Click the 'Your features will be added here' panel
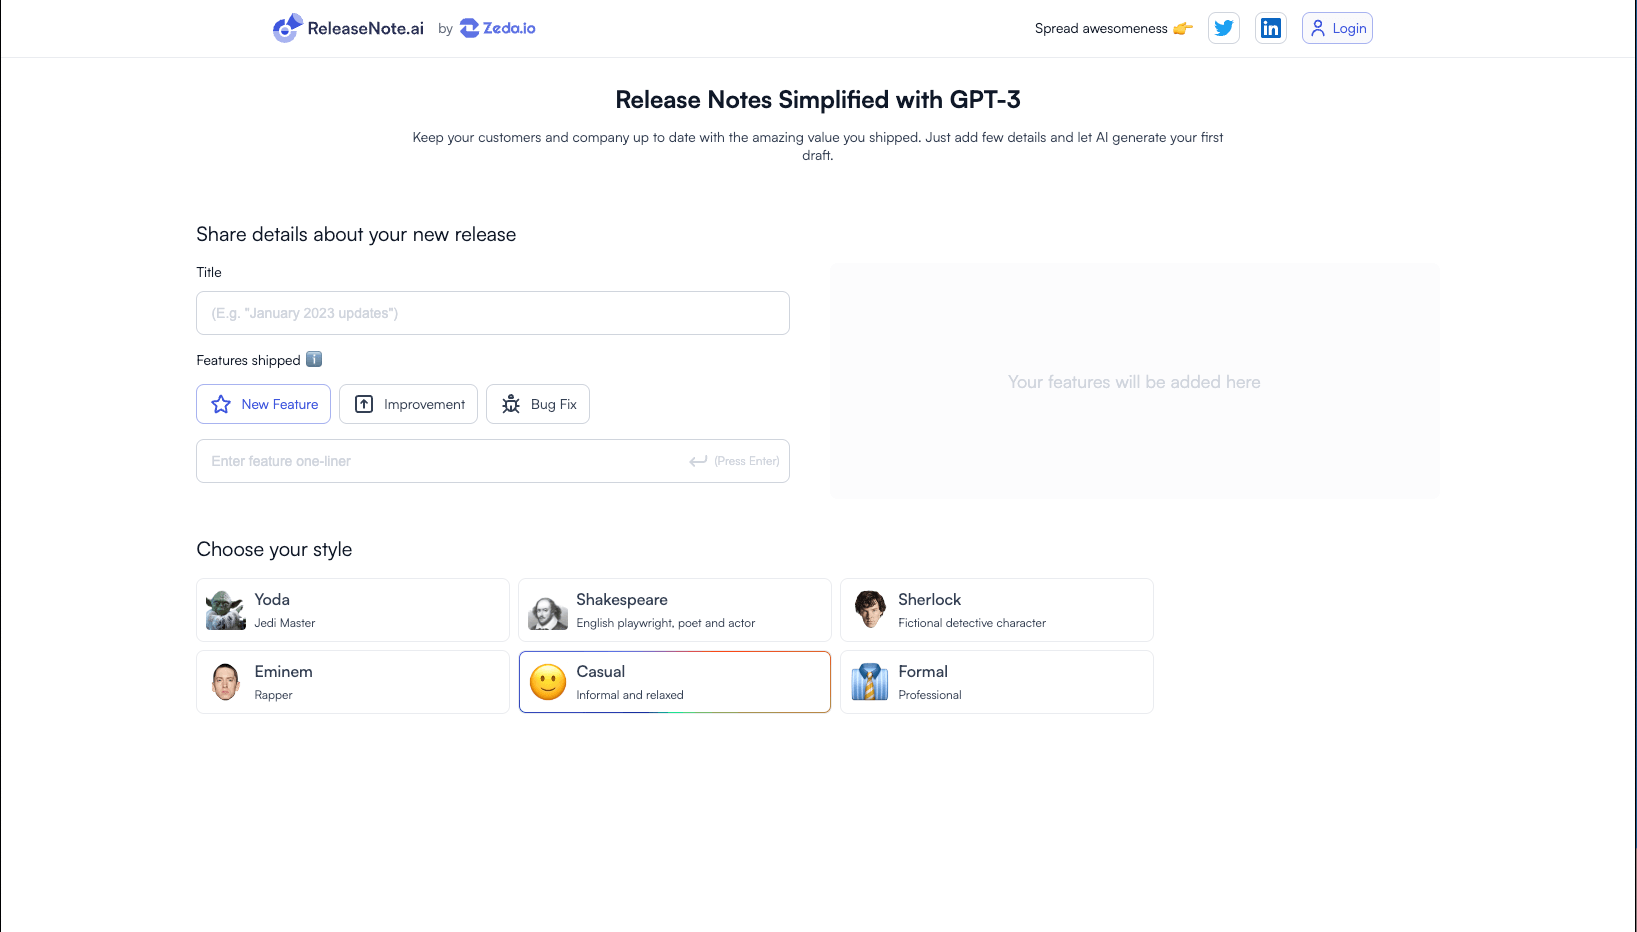The height and width of the screenshot is (932, 1637). coord(1135,381)
